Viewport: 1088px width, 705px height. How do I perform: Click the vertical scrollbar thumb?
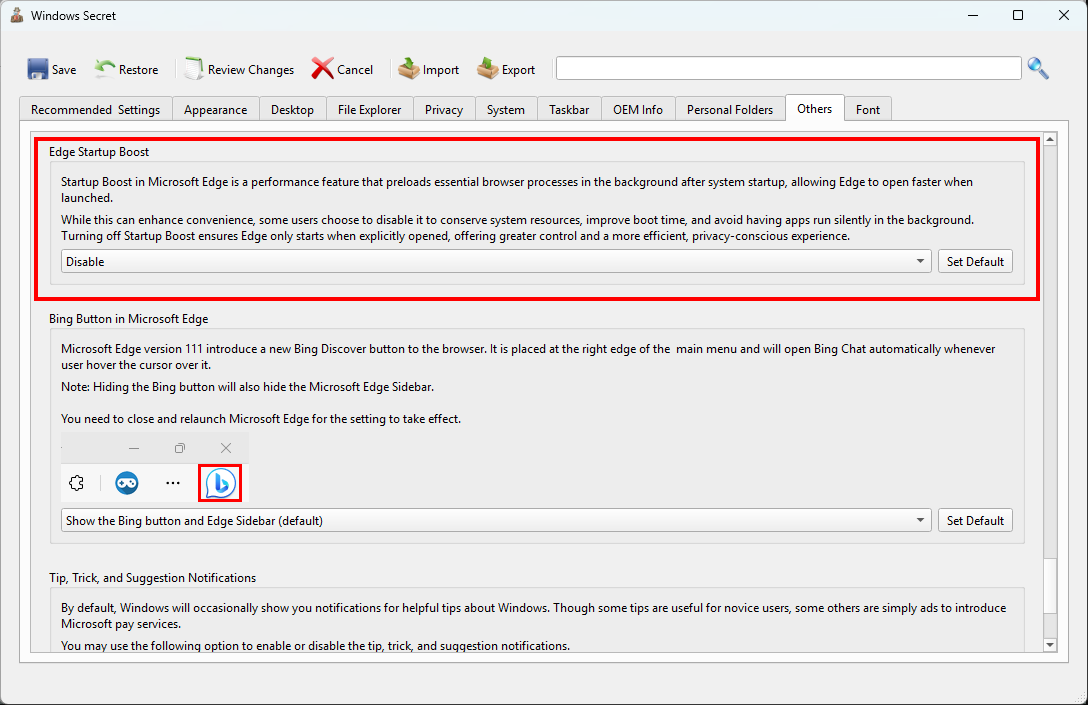click(x=1051, y=586)
